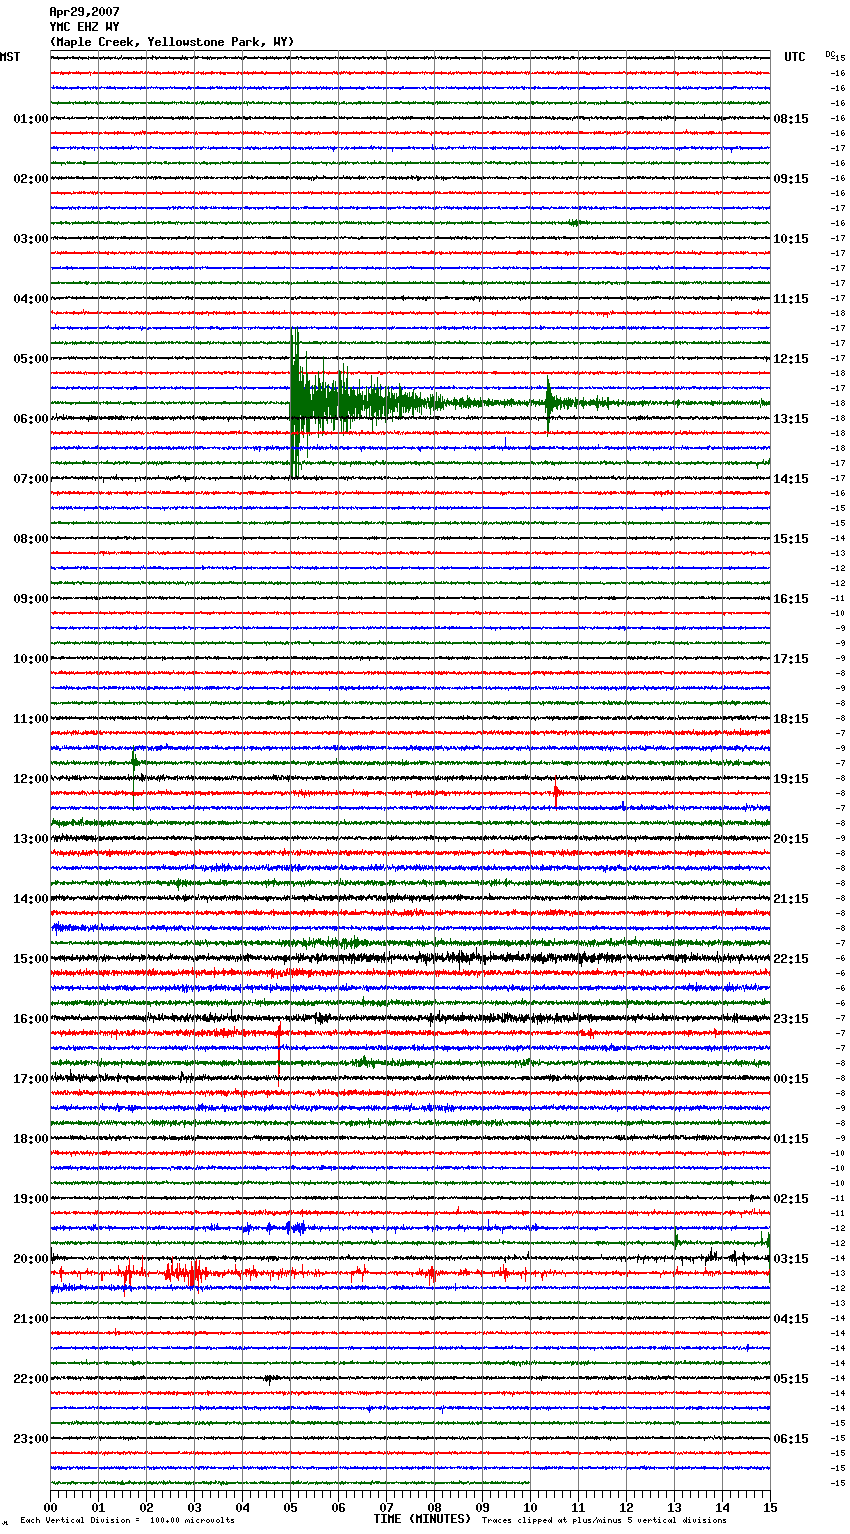Click the "11:00" MST hour label
The width and height of the screenshot is (850, 1534).
click(x=31, y=719)
